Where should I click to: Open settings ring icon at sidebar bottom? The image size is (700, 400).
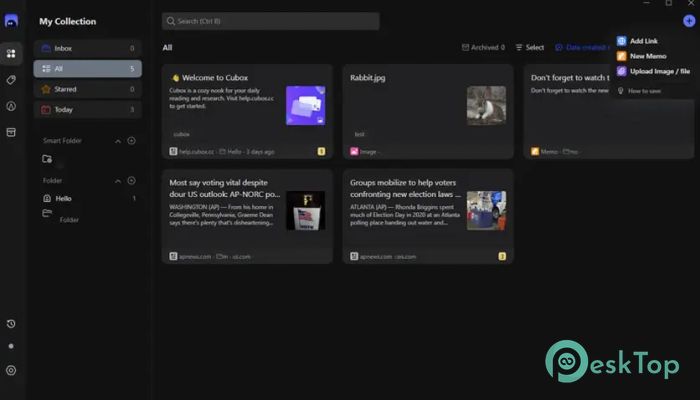click(x=11, y=370)
